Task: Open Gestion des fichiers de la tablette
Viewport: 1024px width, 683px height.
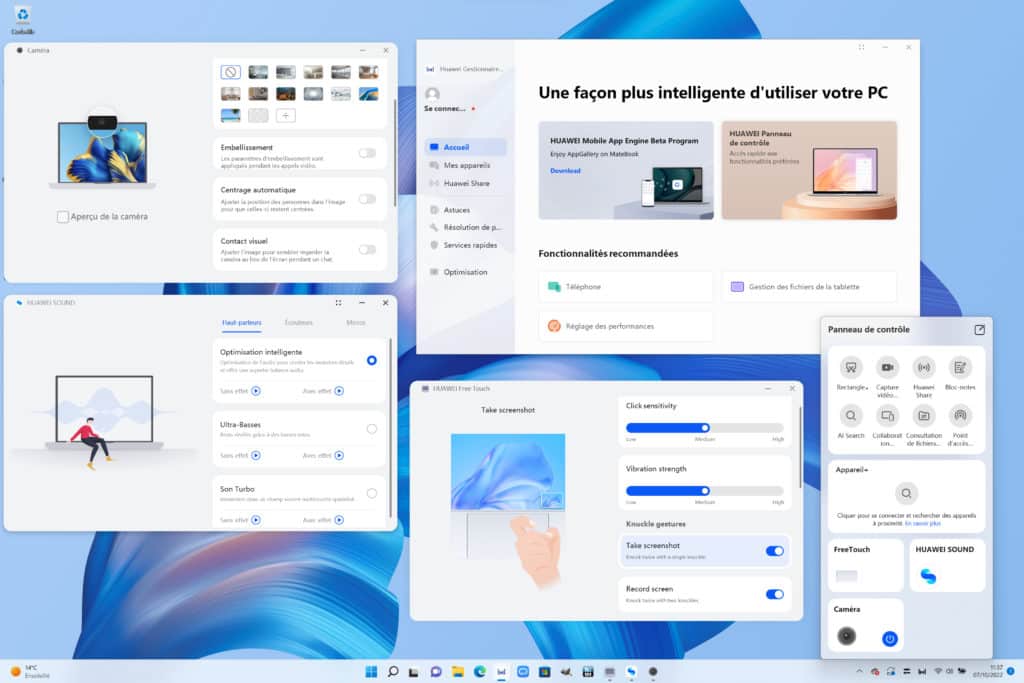Action: coord(809,287)
